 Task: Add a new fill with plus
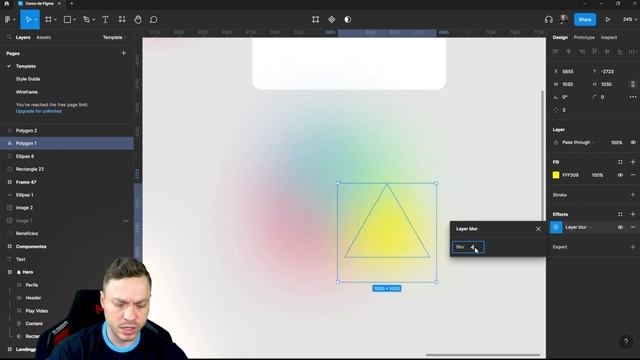click(633, 162)
